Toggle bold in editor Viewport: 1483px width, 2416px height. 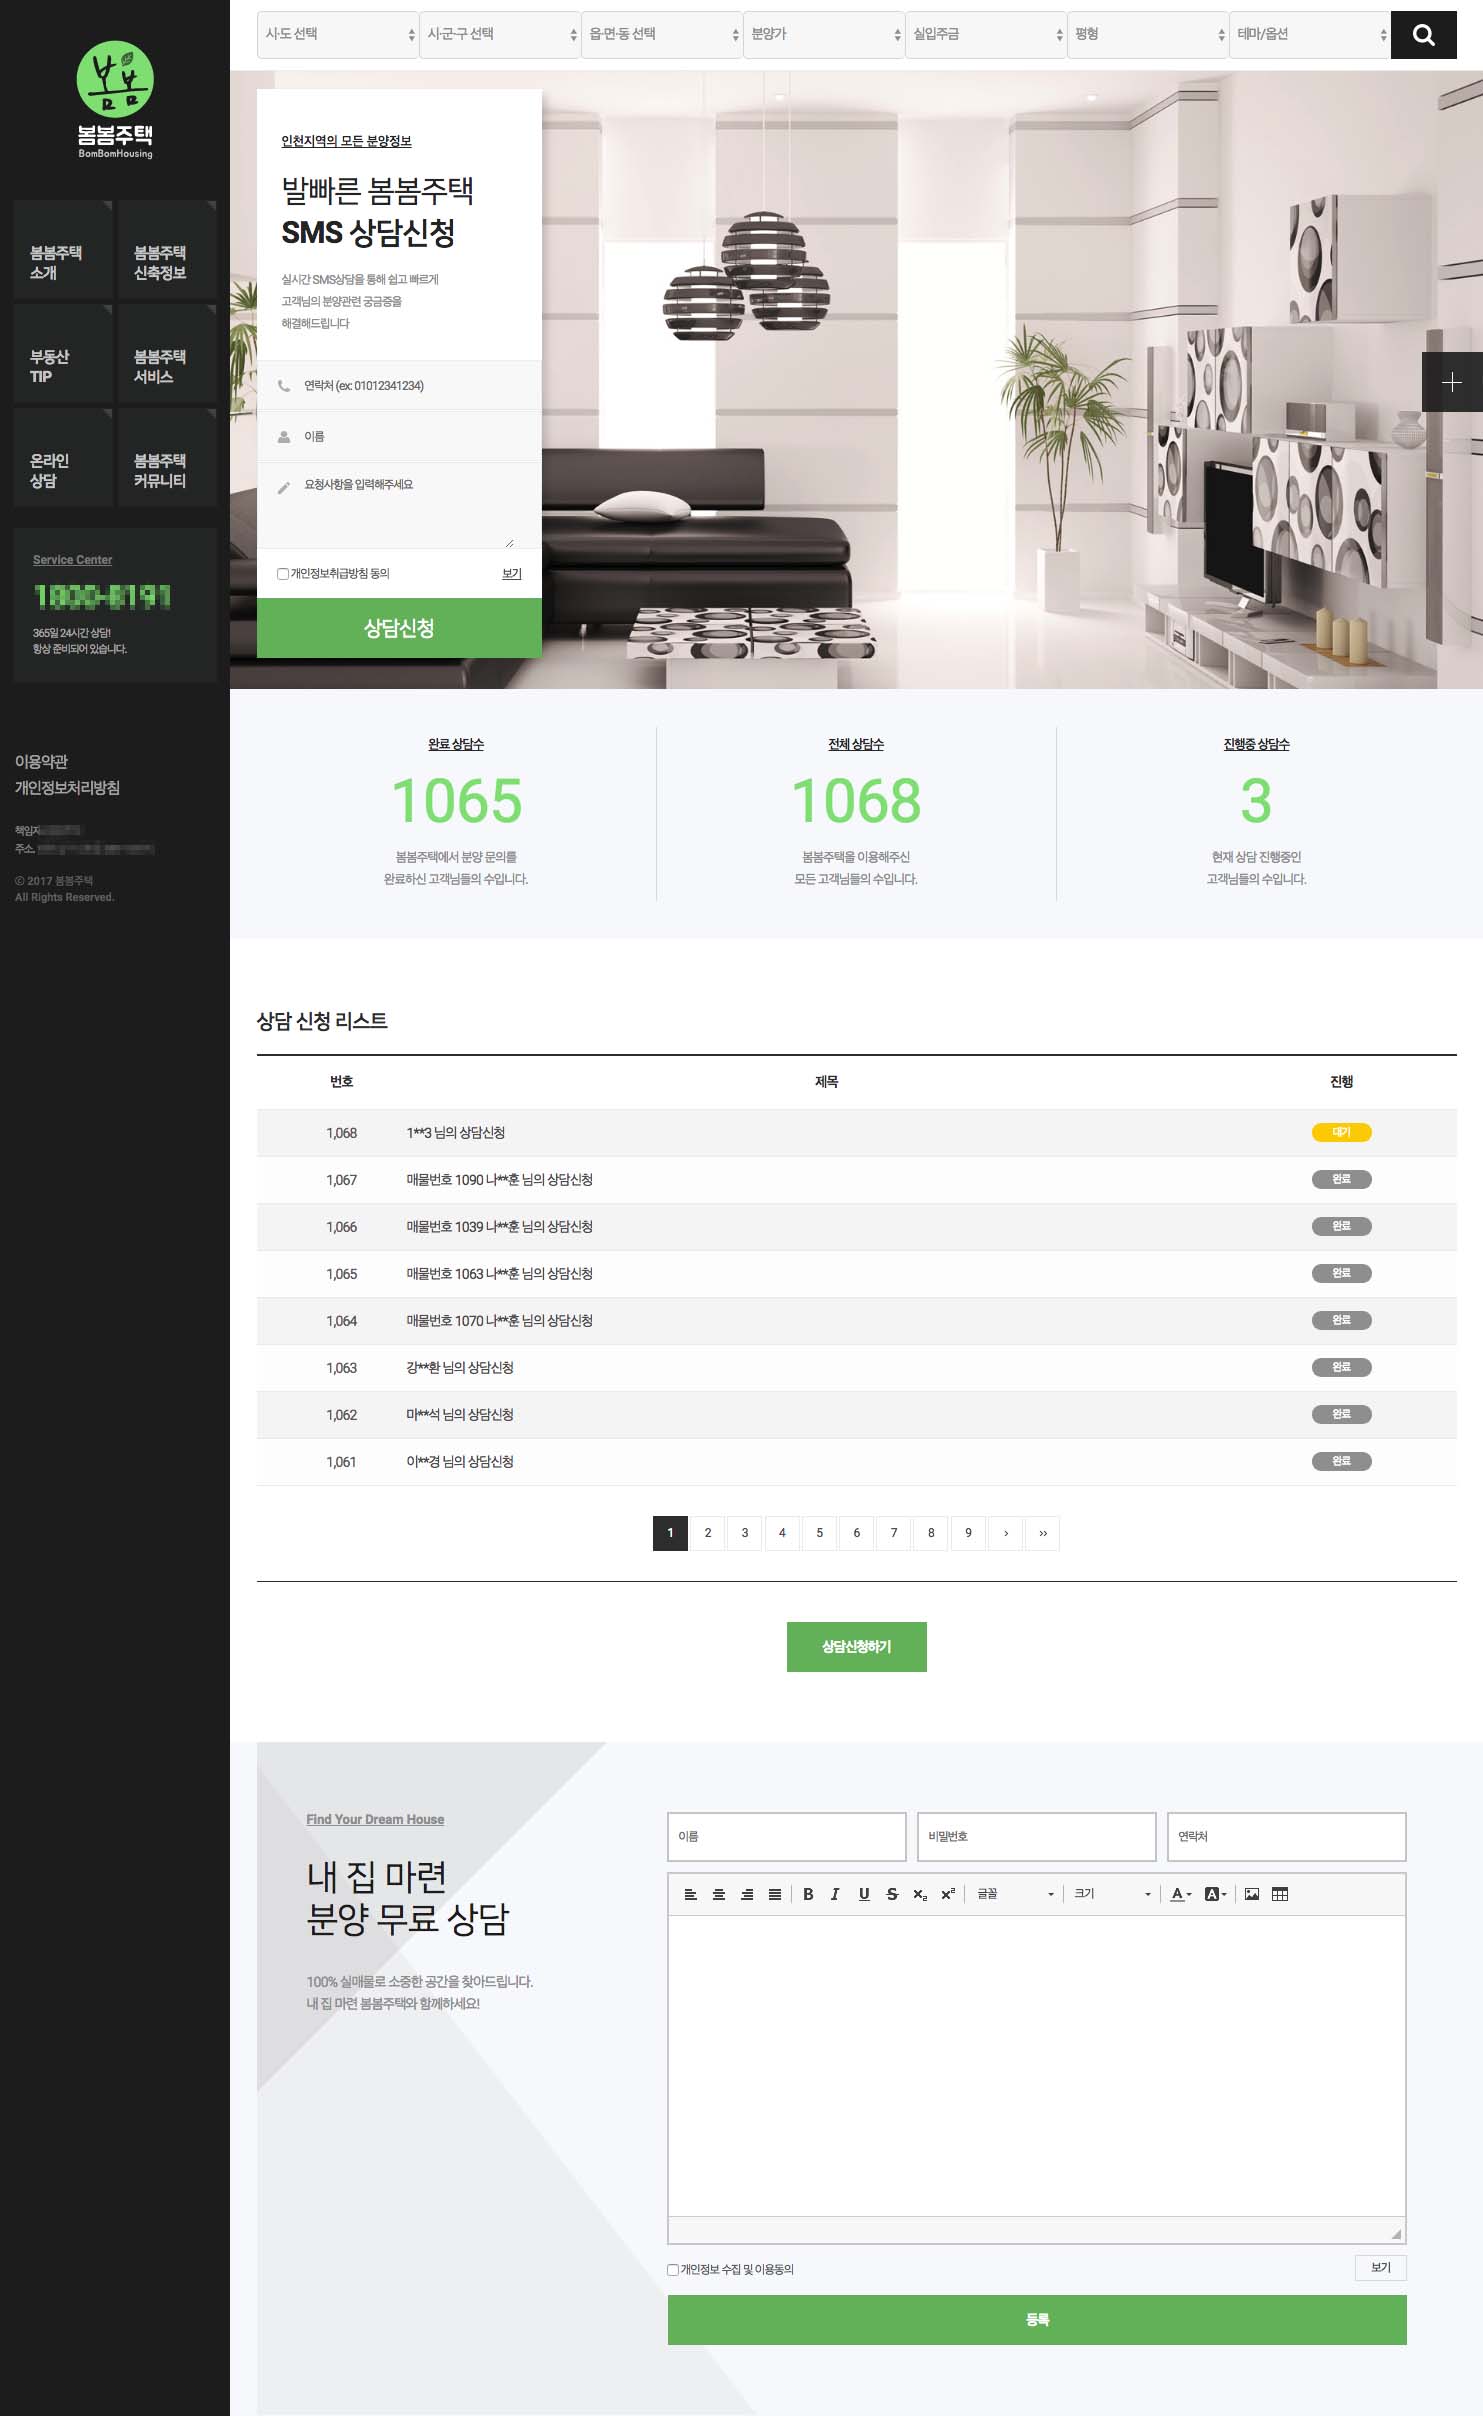pos(808,1894)
